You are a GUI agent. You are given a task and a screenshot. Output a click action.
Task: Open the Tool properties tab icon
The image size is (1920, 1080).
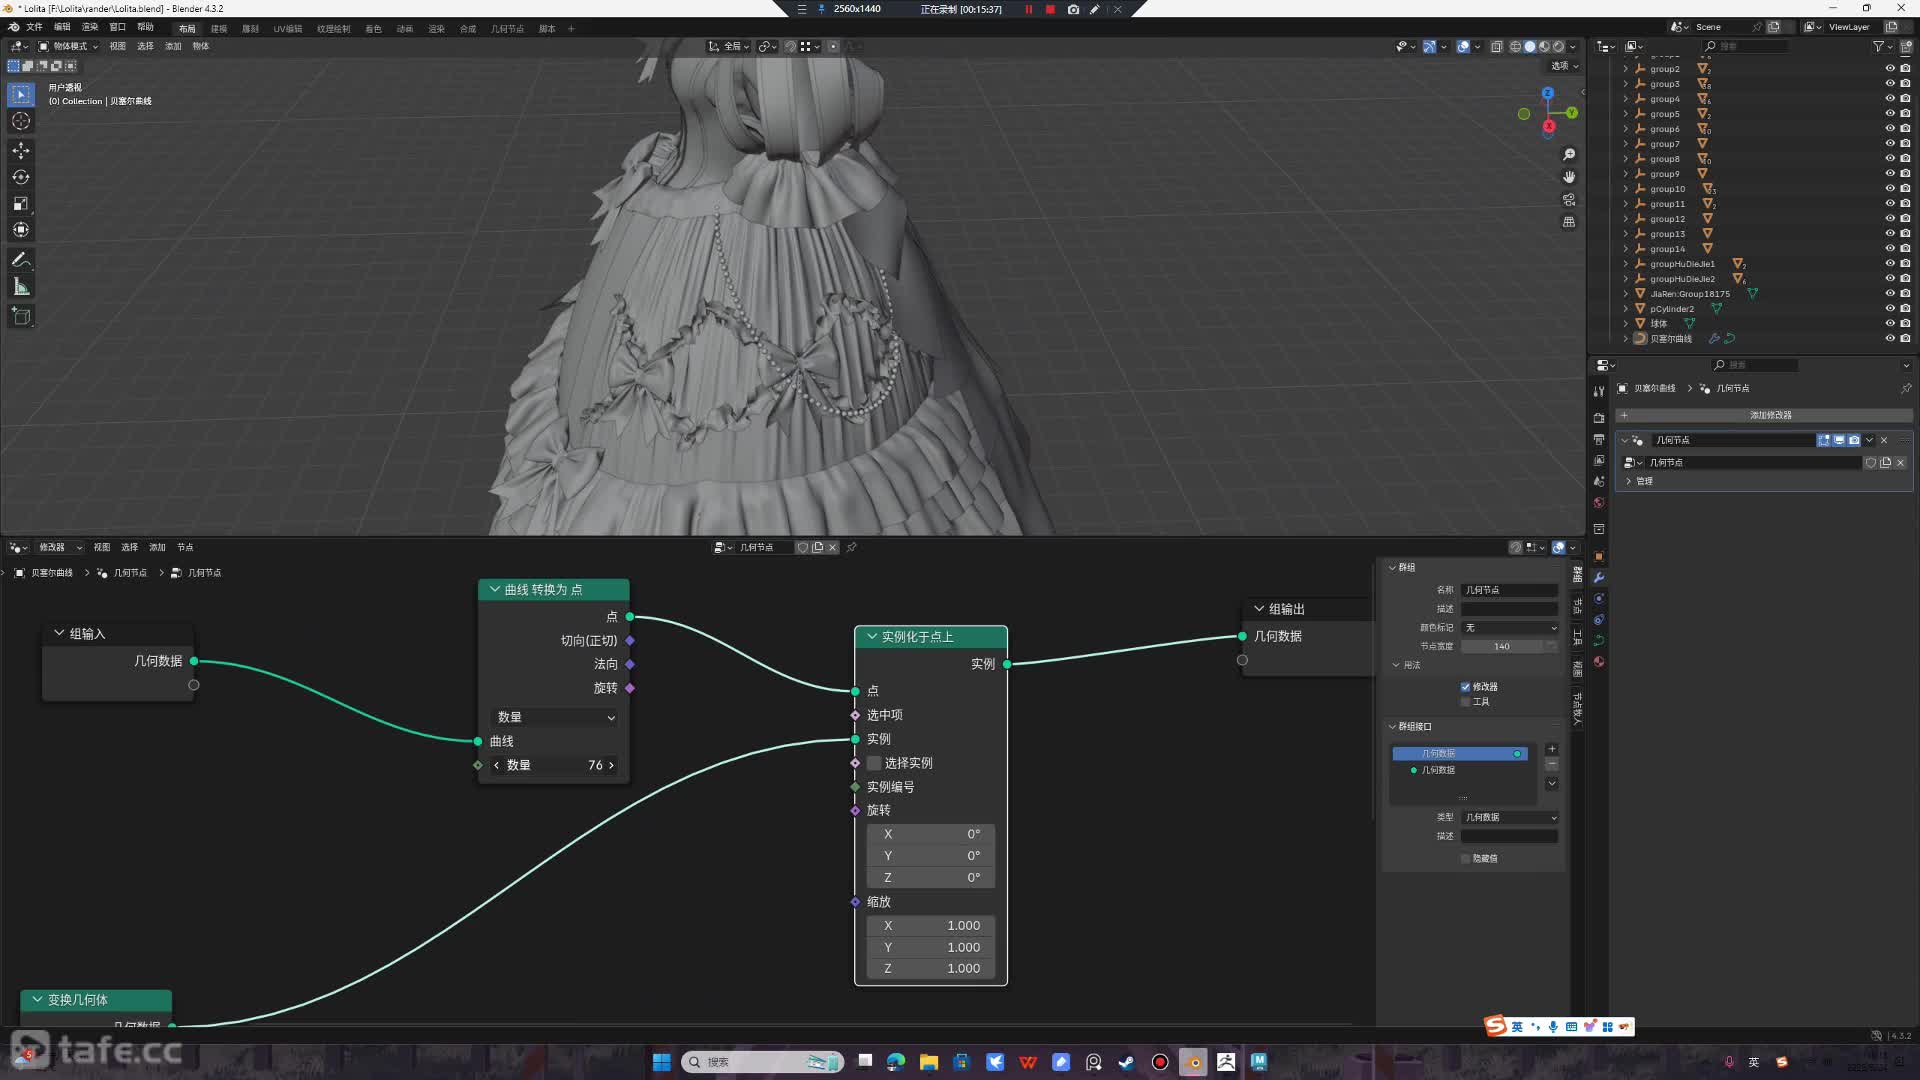[1599, 391]
